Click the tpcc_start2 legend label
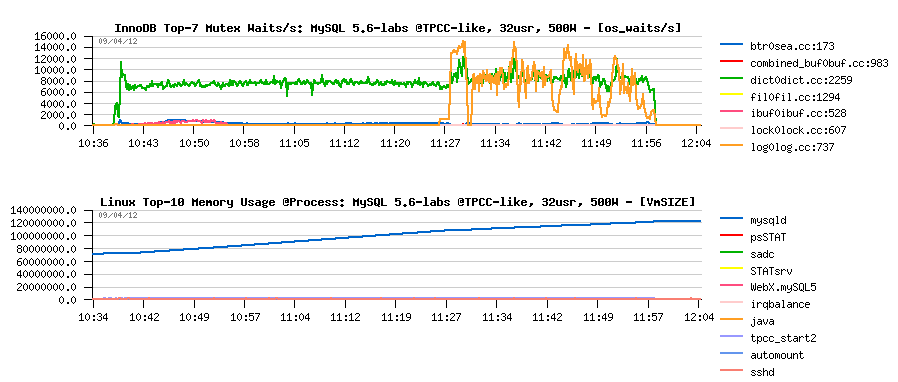The width and height of the screenshot is (898, 382). (783, 338)
